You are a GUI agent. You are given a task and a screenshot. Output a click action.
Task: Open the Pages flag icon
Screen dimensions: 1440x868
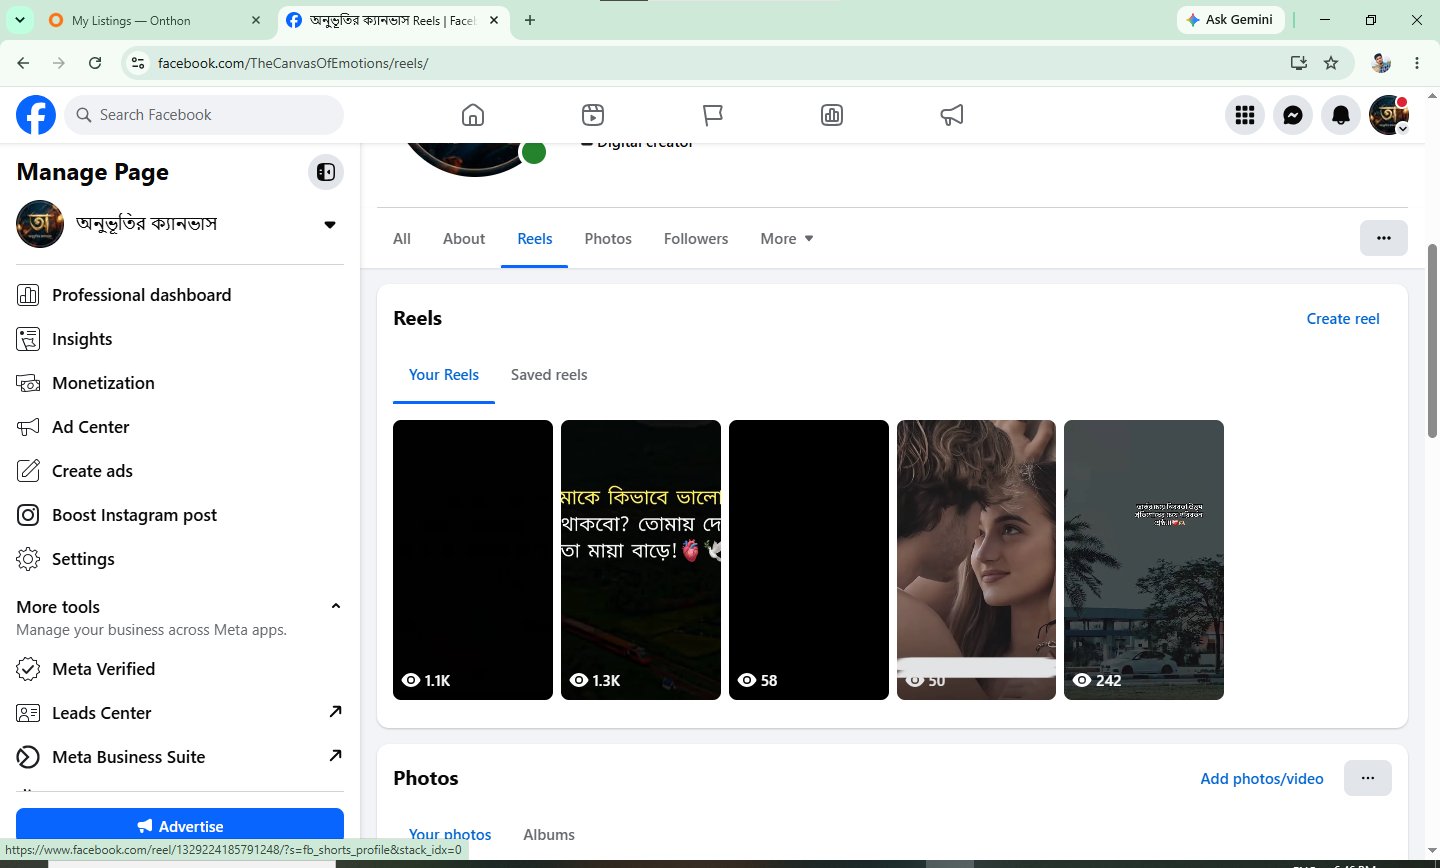713,115
